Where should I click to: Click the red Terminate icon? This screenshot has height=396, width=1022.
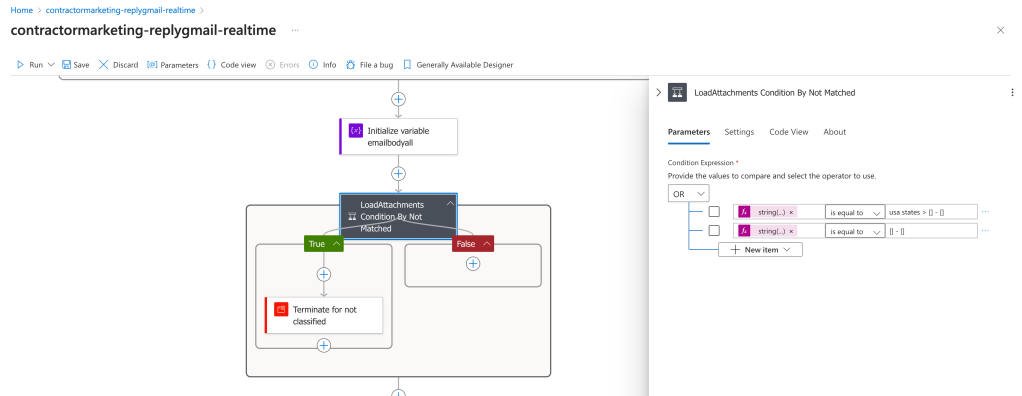[x=281, y=309]
